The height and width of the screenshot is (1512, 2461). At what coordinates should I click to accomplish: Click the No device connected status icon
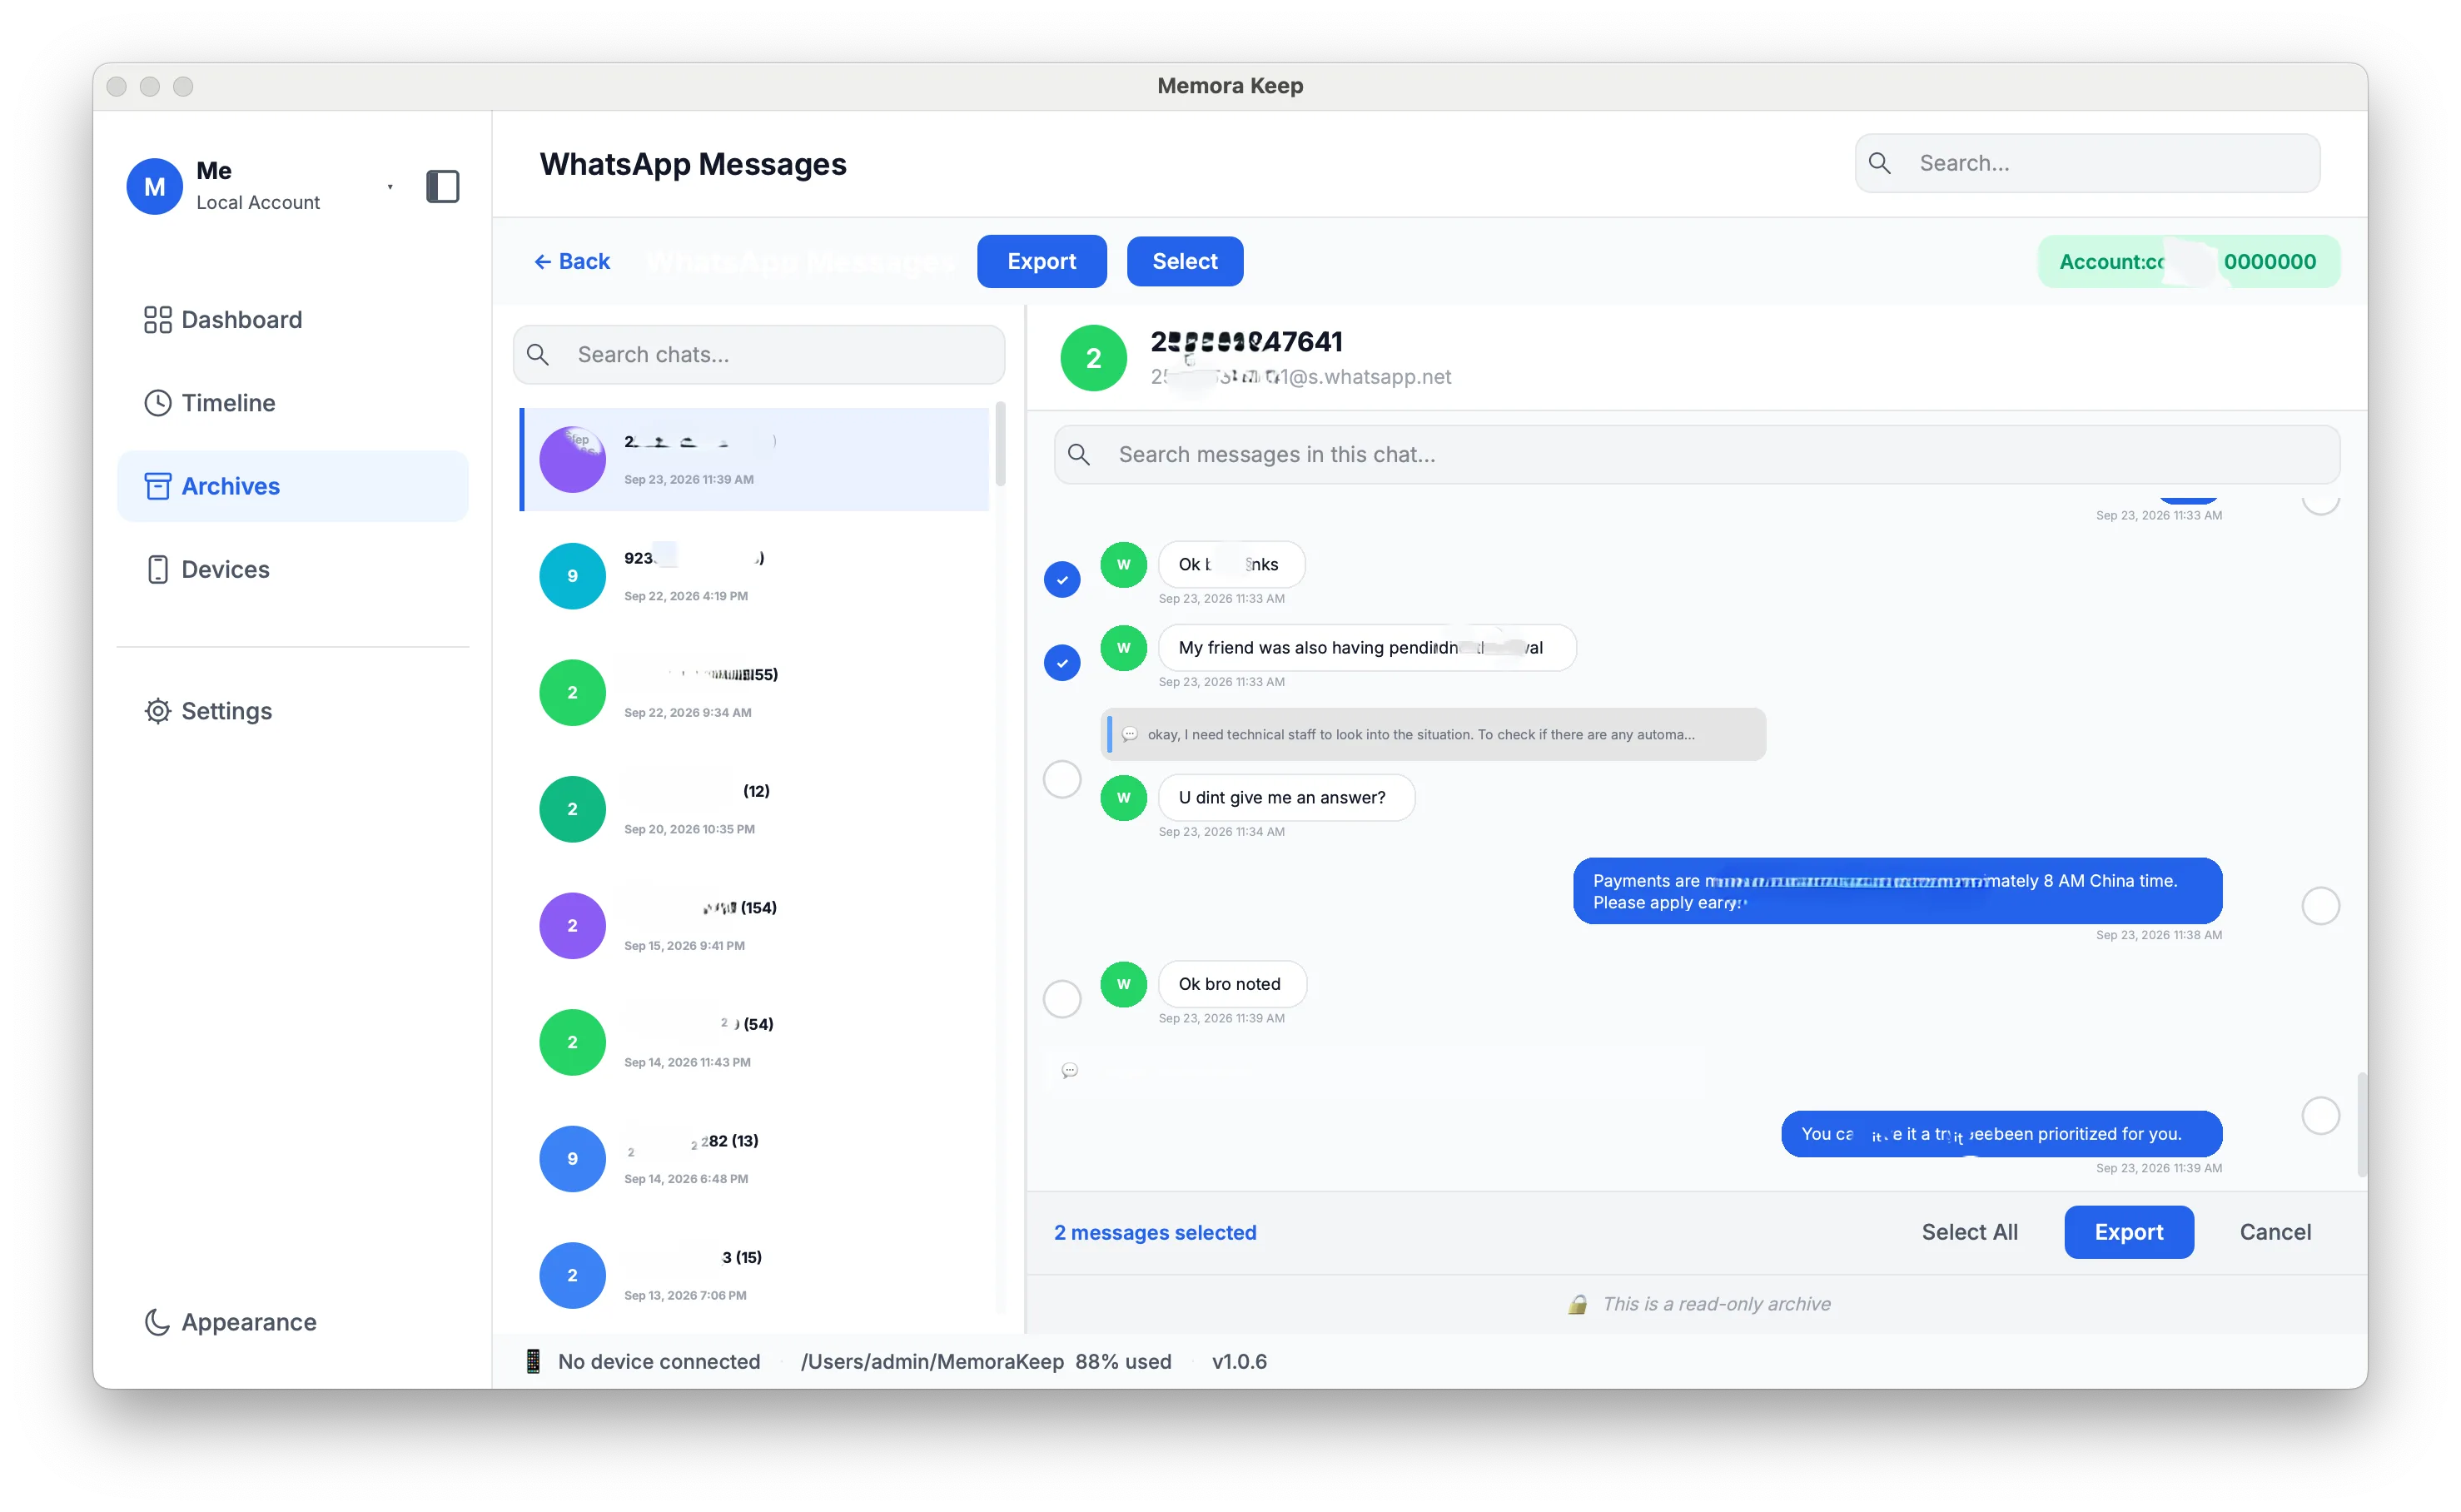point(532,1361)
